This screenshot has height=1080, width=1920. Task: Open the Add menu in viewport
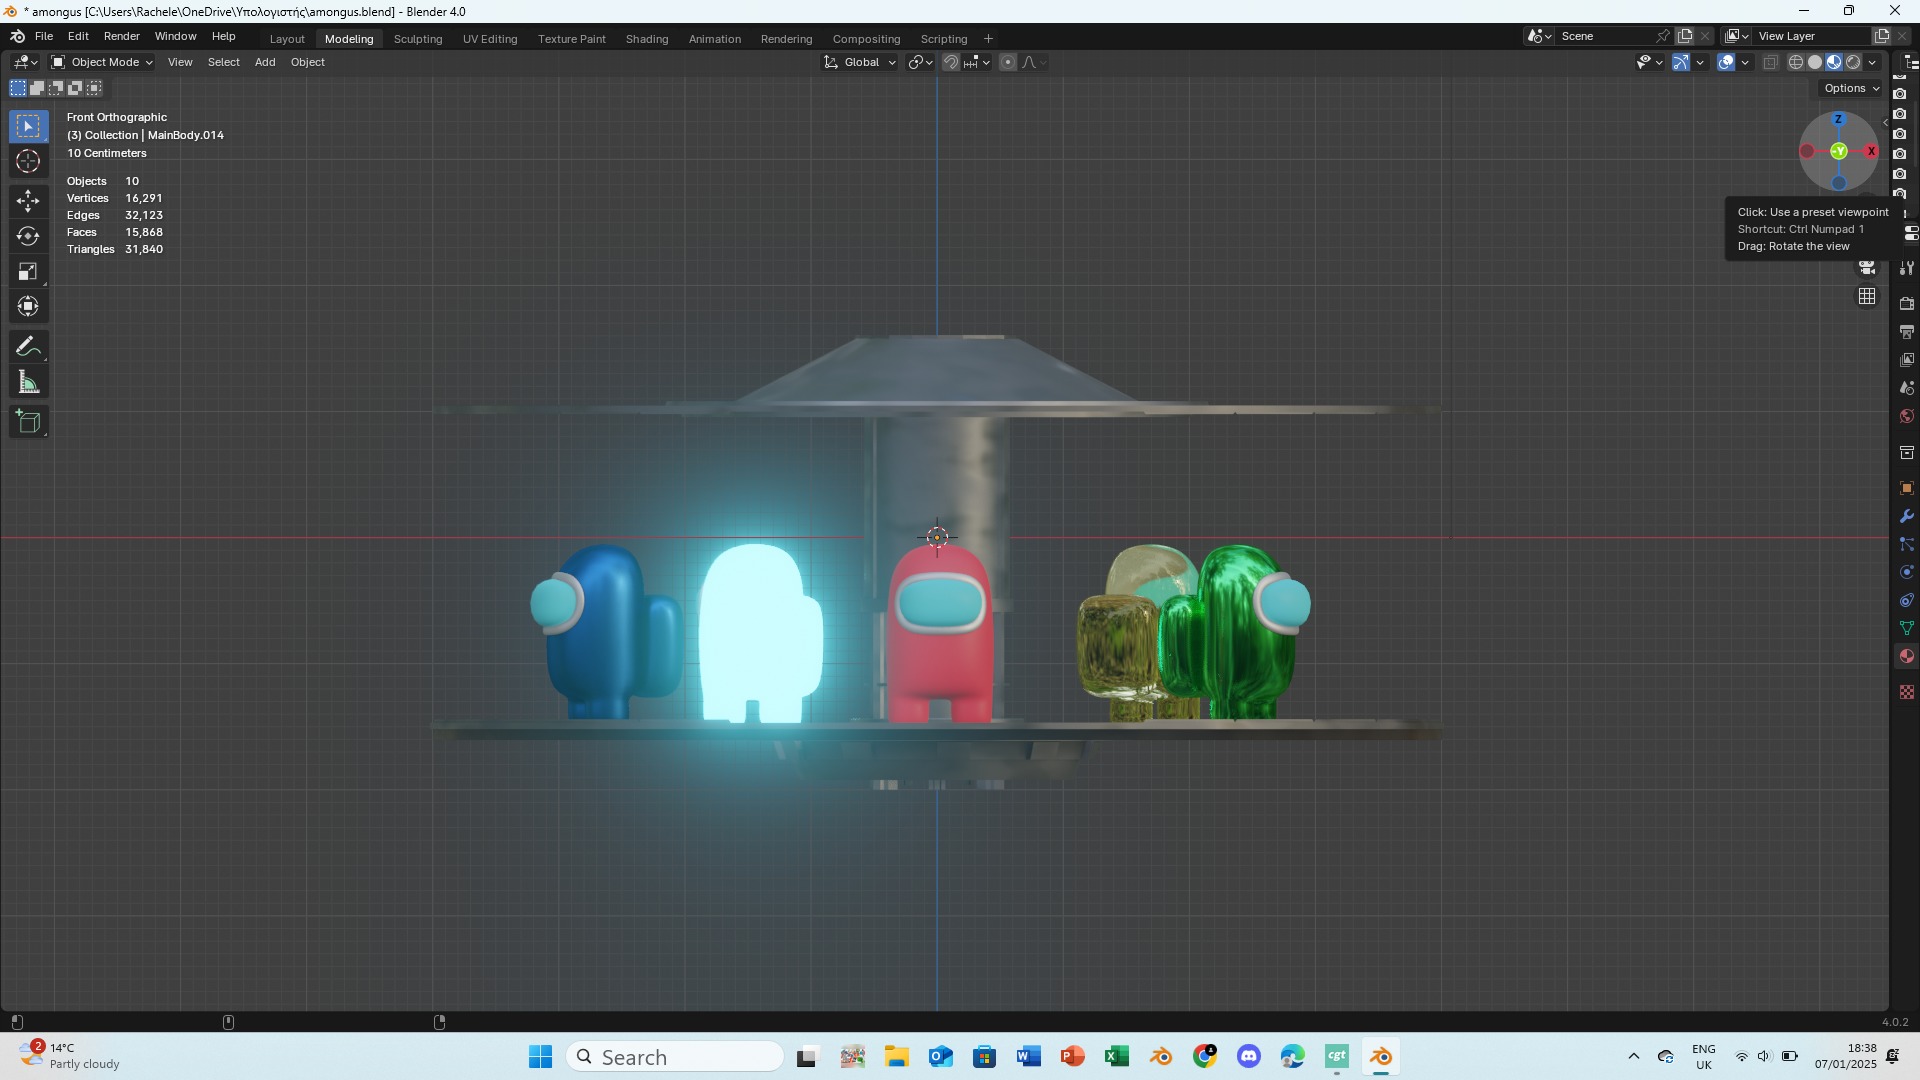(x=265, y=62)
